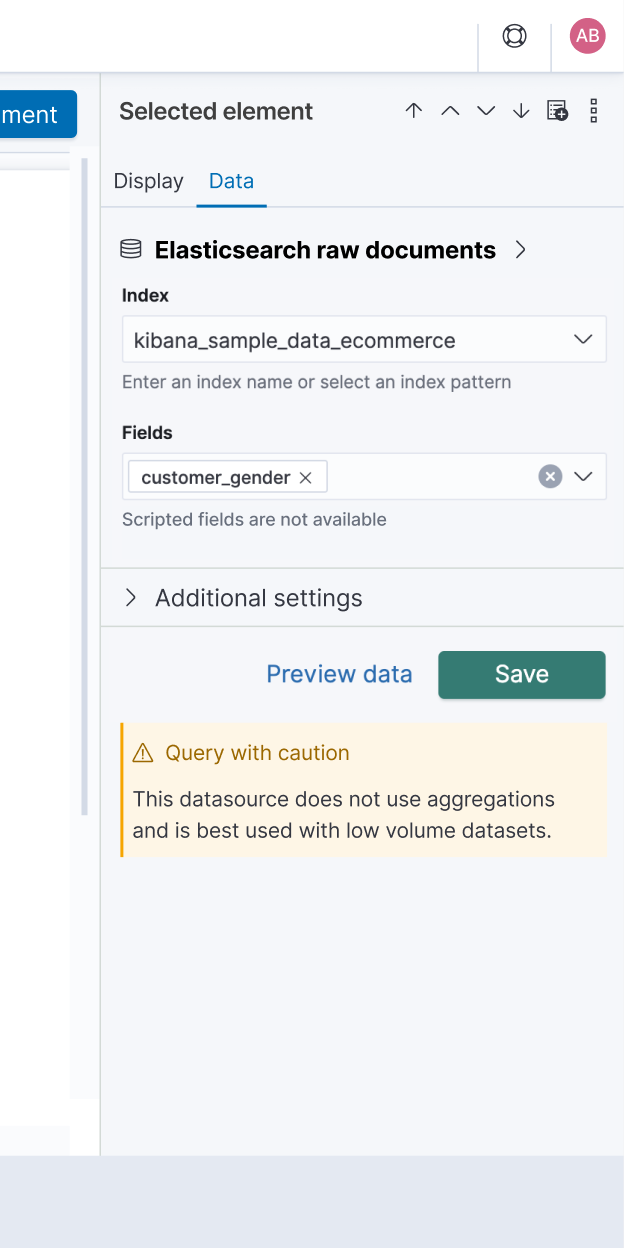The width and height of the screenshot is (624, 1248).
Task: Expand the Additional settings section
Action: (130, 597)
